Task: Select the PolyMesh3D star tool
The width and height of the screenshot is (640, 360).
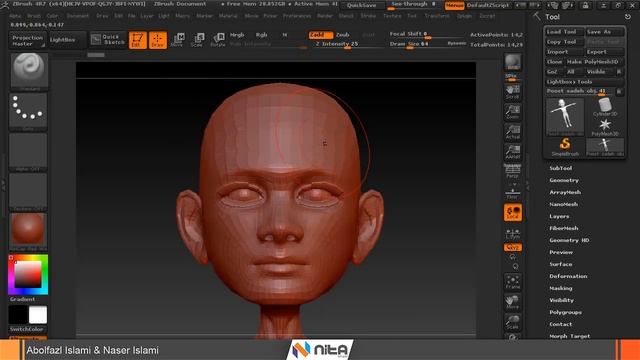Action: click(x=605, y=127)
